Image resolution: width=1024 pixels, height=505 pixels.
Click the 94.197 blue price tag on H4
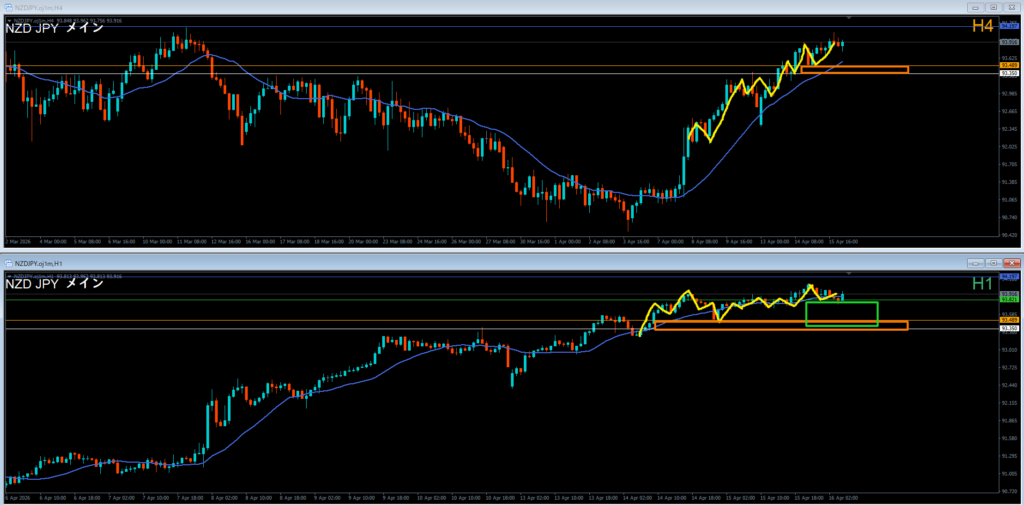coord(1009,24)
